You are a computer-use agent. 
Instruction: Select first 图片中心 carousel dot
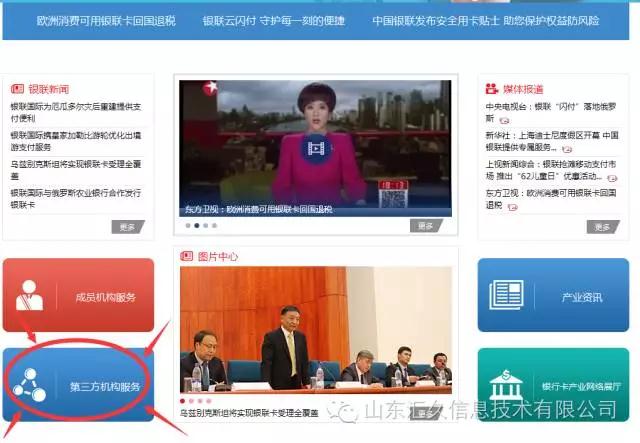pos(182,401)
